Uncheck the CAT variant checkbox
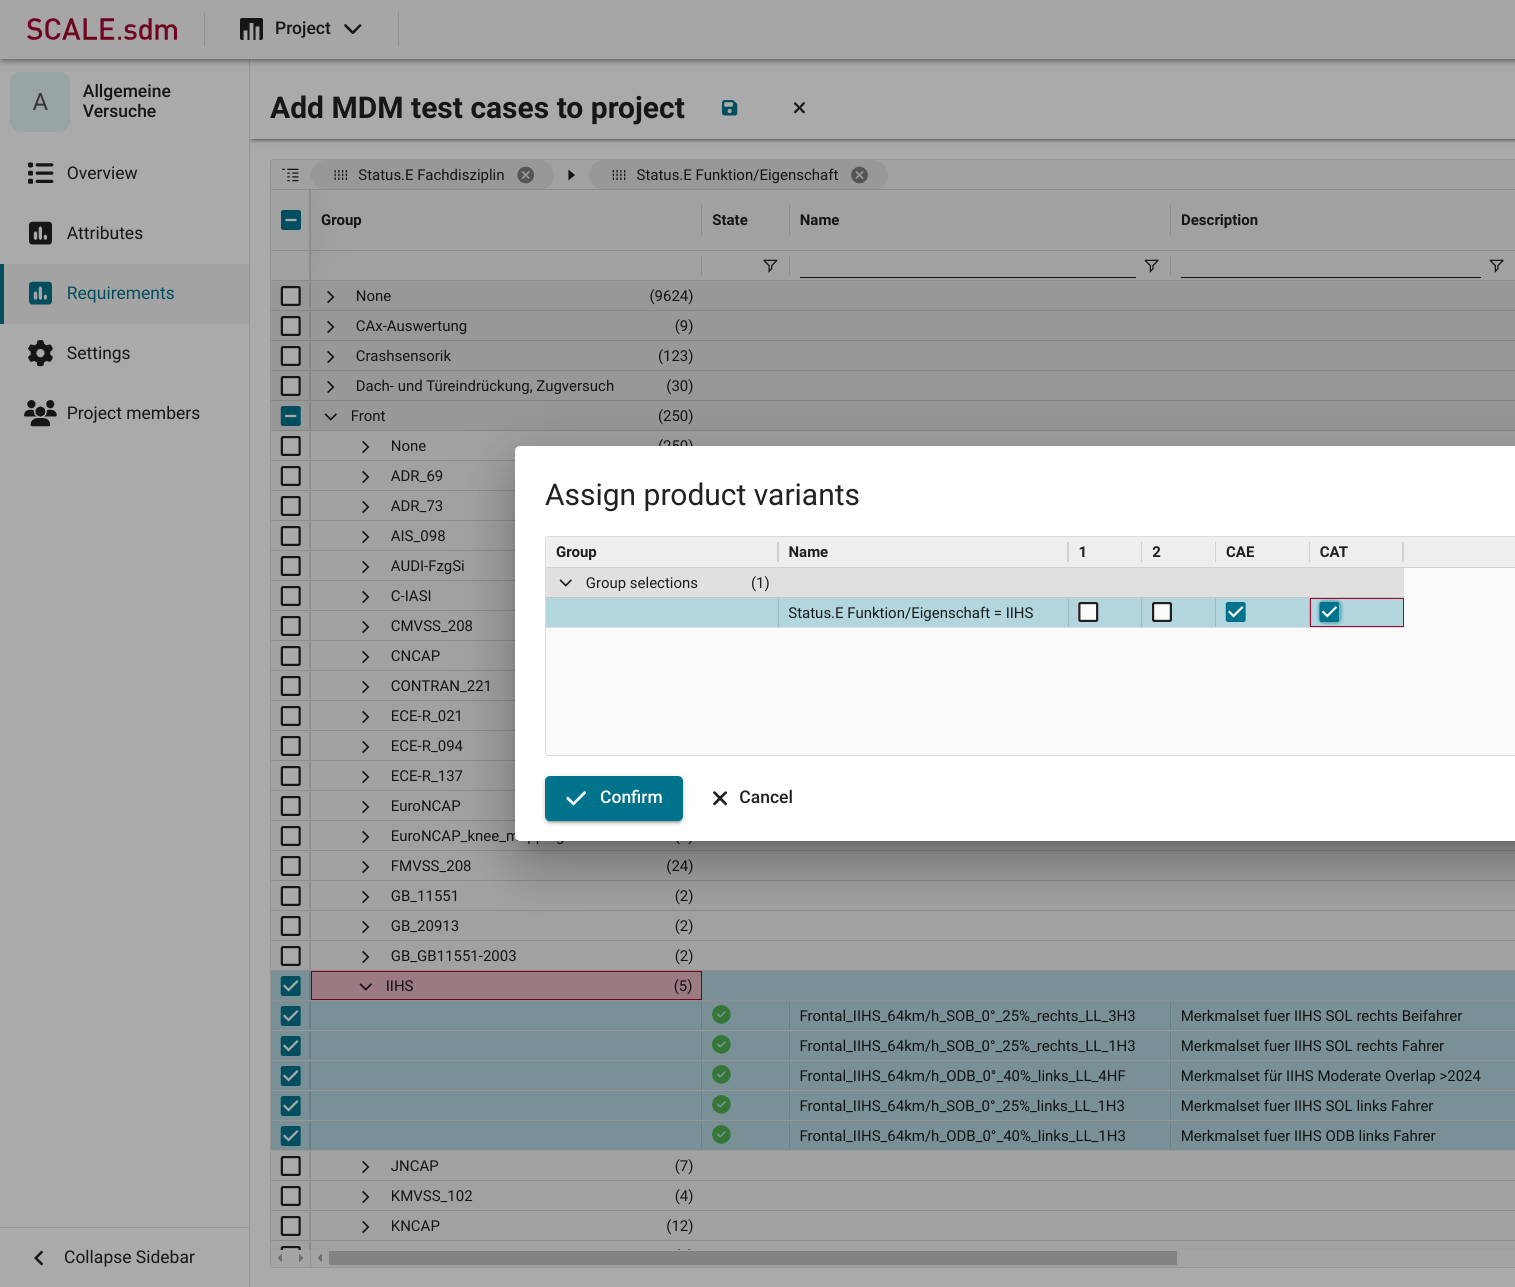This screenshot has width=1515, height=1287. 1329,612
